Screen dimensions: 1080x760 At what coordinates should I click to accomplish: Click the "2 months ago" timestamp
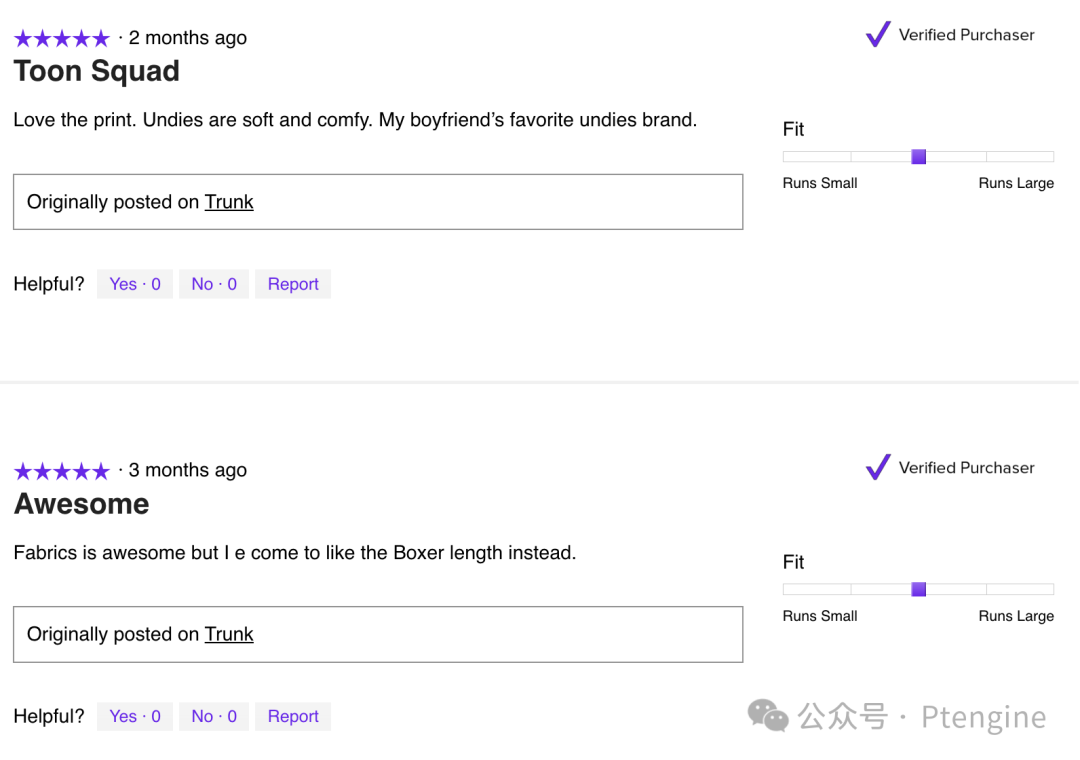(188, 38)
